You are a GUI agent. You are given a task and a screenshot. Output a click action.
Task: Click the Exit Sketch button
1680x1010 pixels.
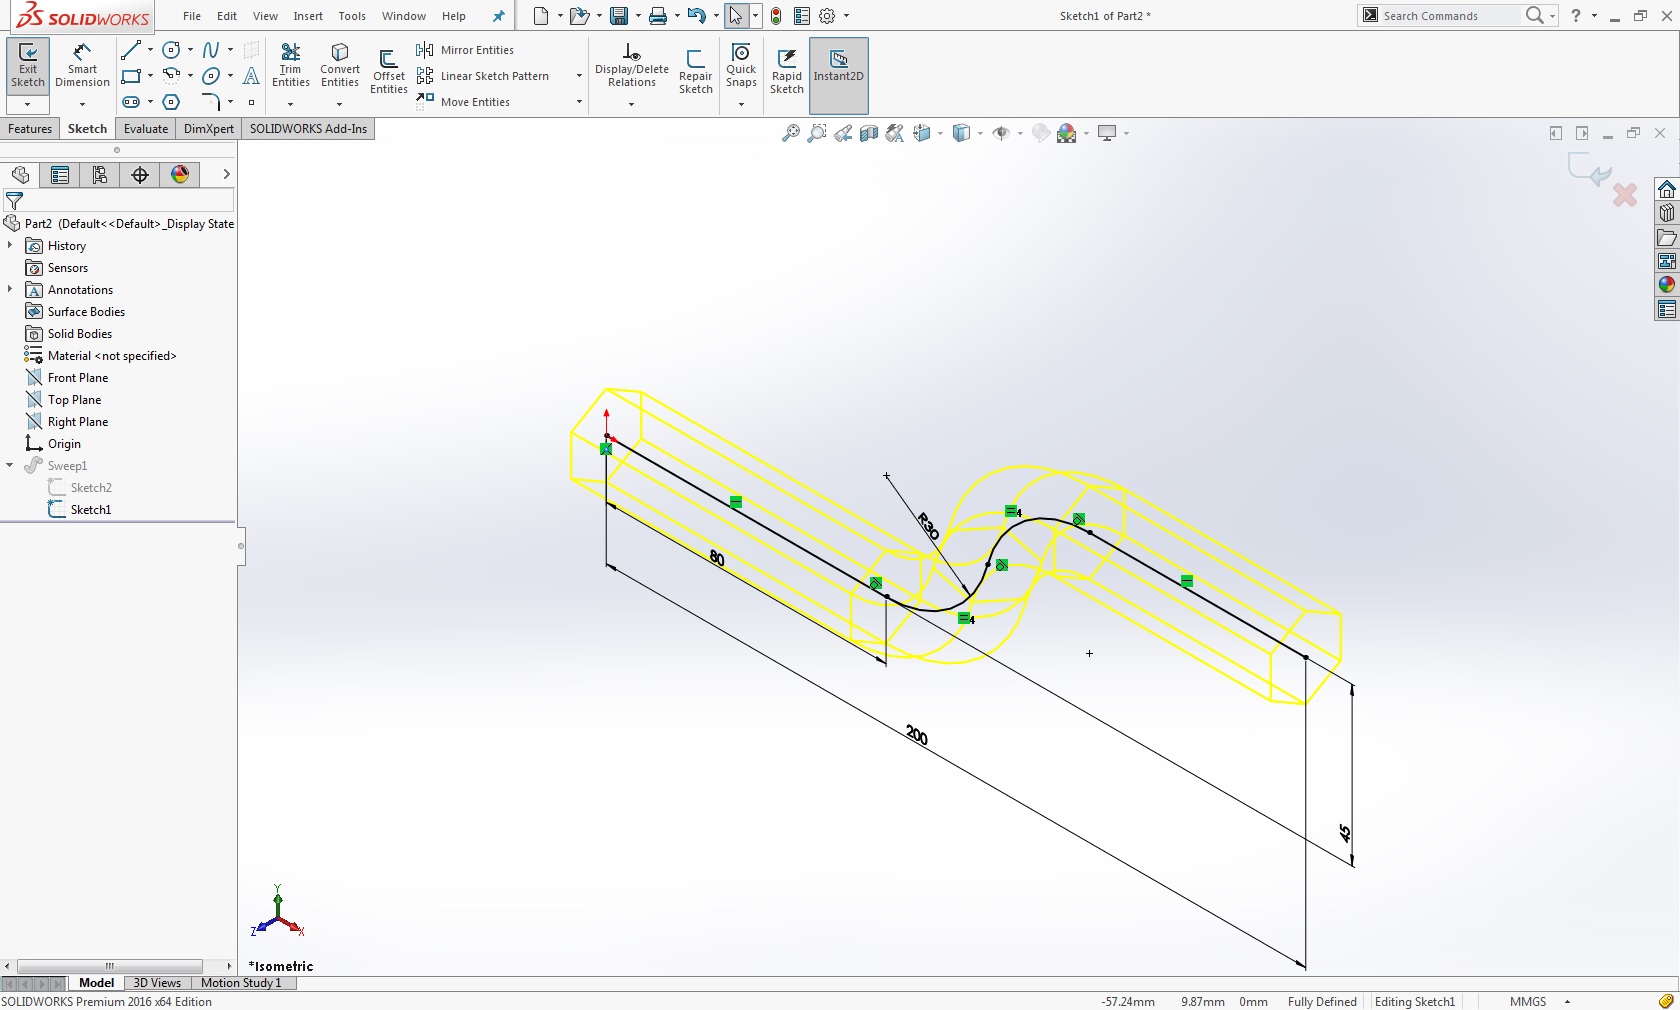28,66
